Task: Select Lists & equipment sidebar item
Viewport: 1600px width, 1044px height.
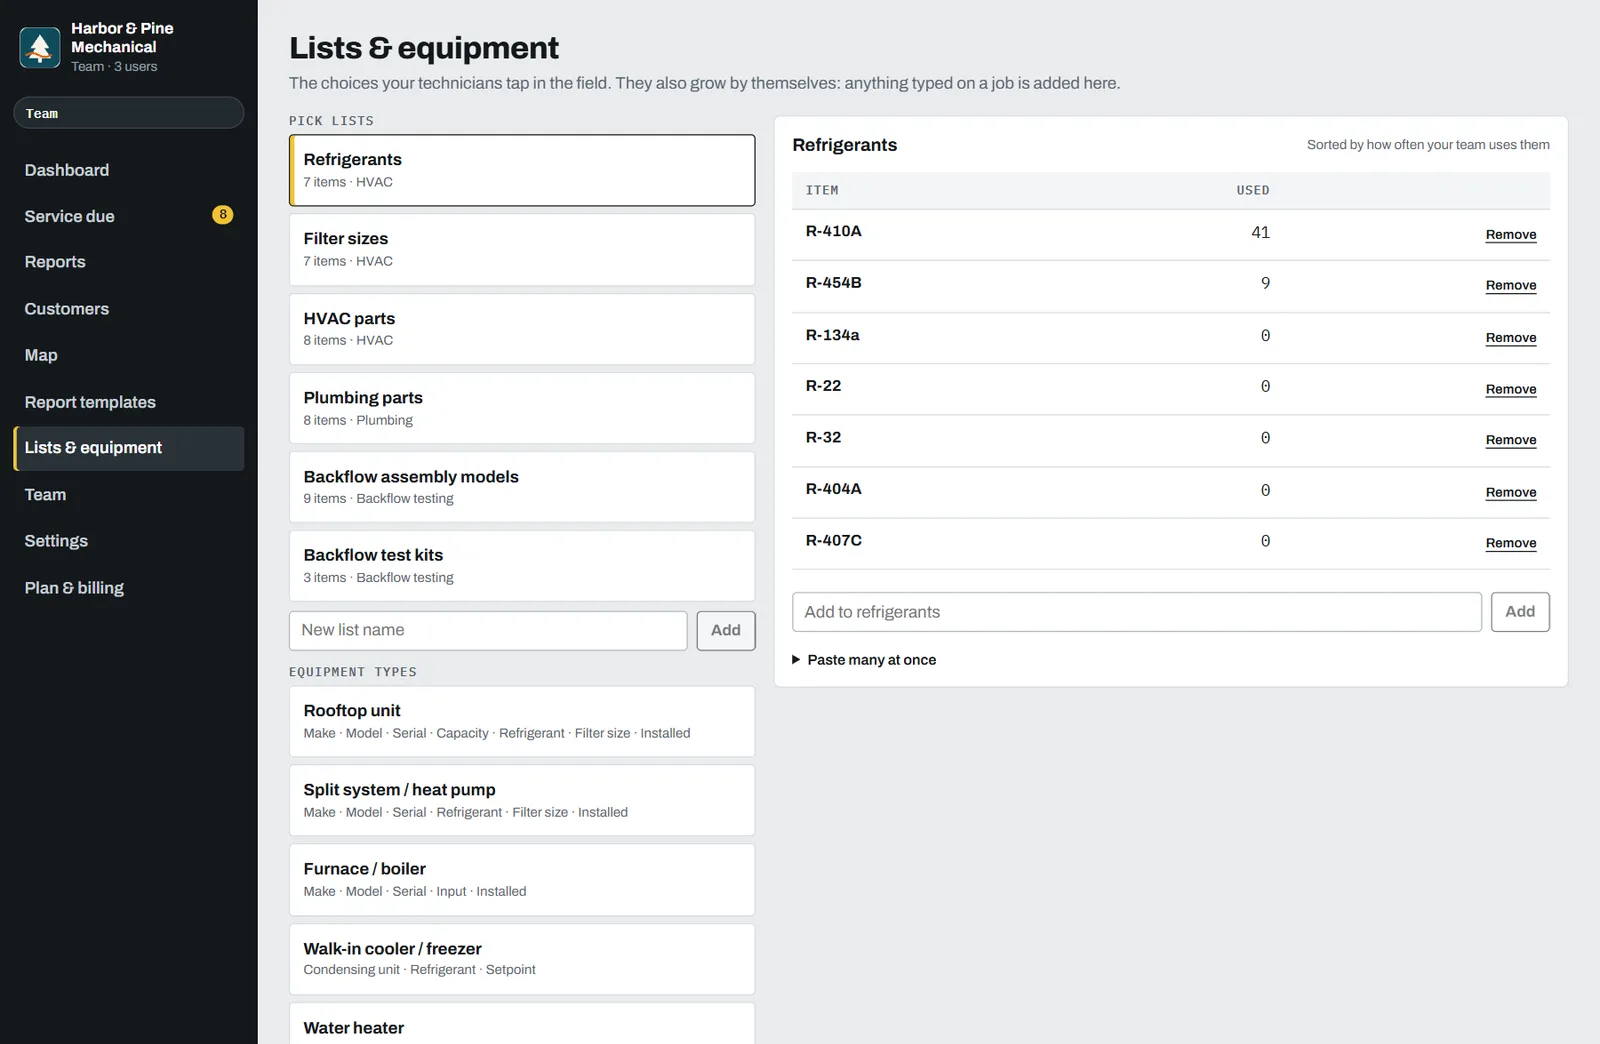Action: point(129,448)
